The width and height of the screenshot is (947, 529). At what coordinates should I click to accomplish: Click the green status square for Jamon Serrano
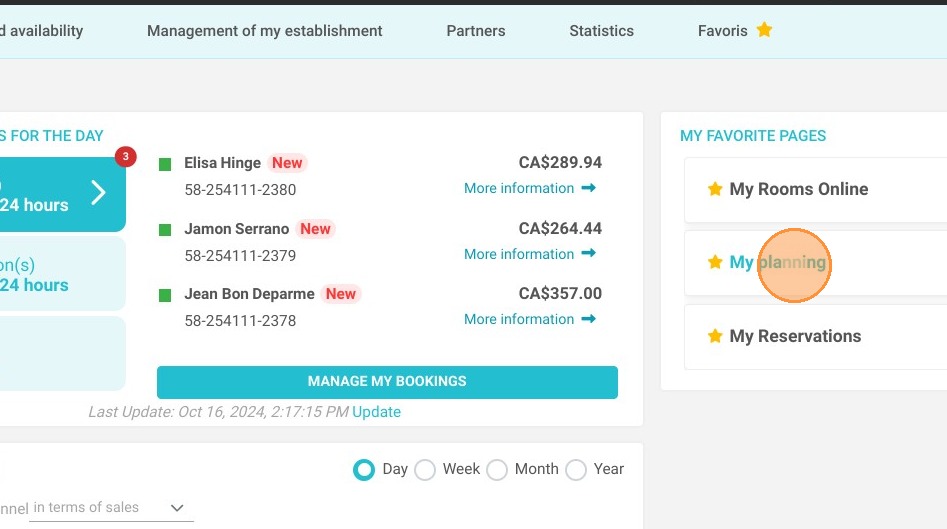(x=165, y=229)
